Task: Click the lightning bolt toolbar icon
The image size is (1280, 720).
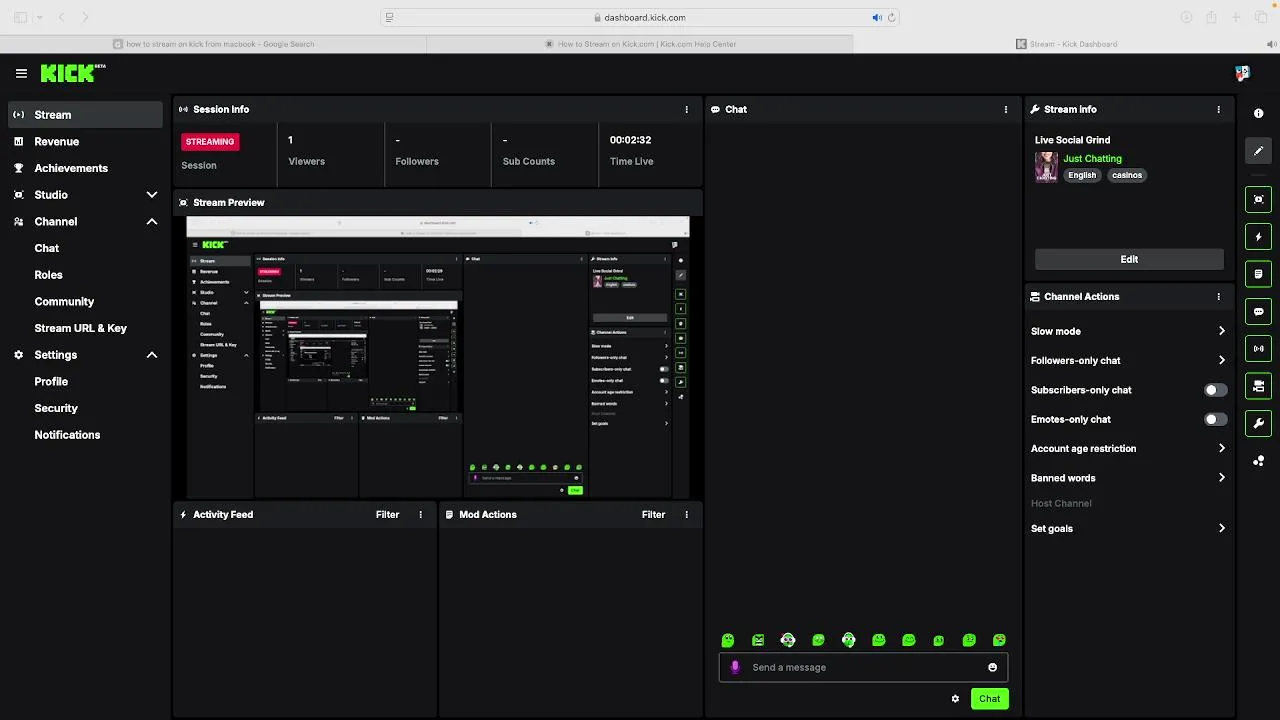Action: (1259, 237)
